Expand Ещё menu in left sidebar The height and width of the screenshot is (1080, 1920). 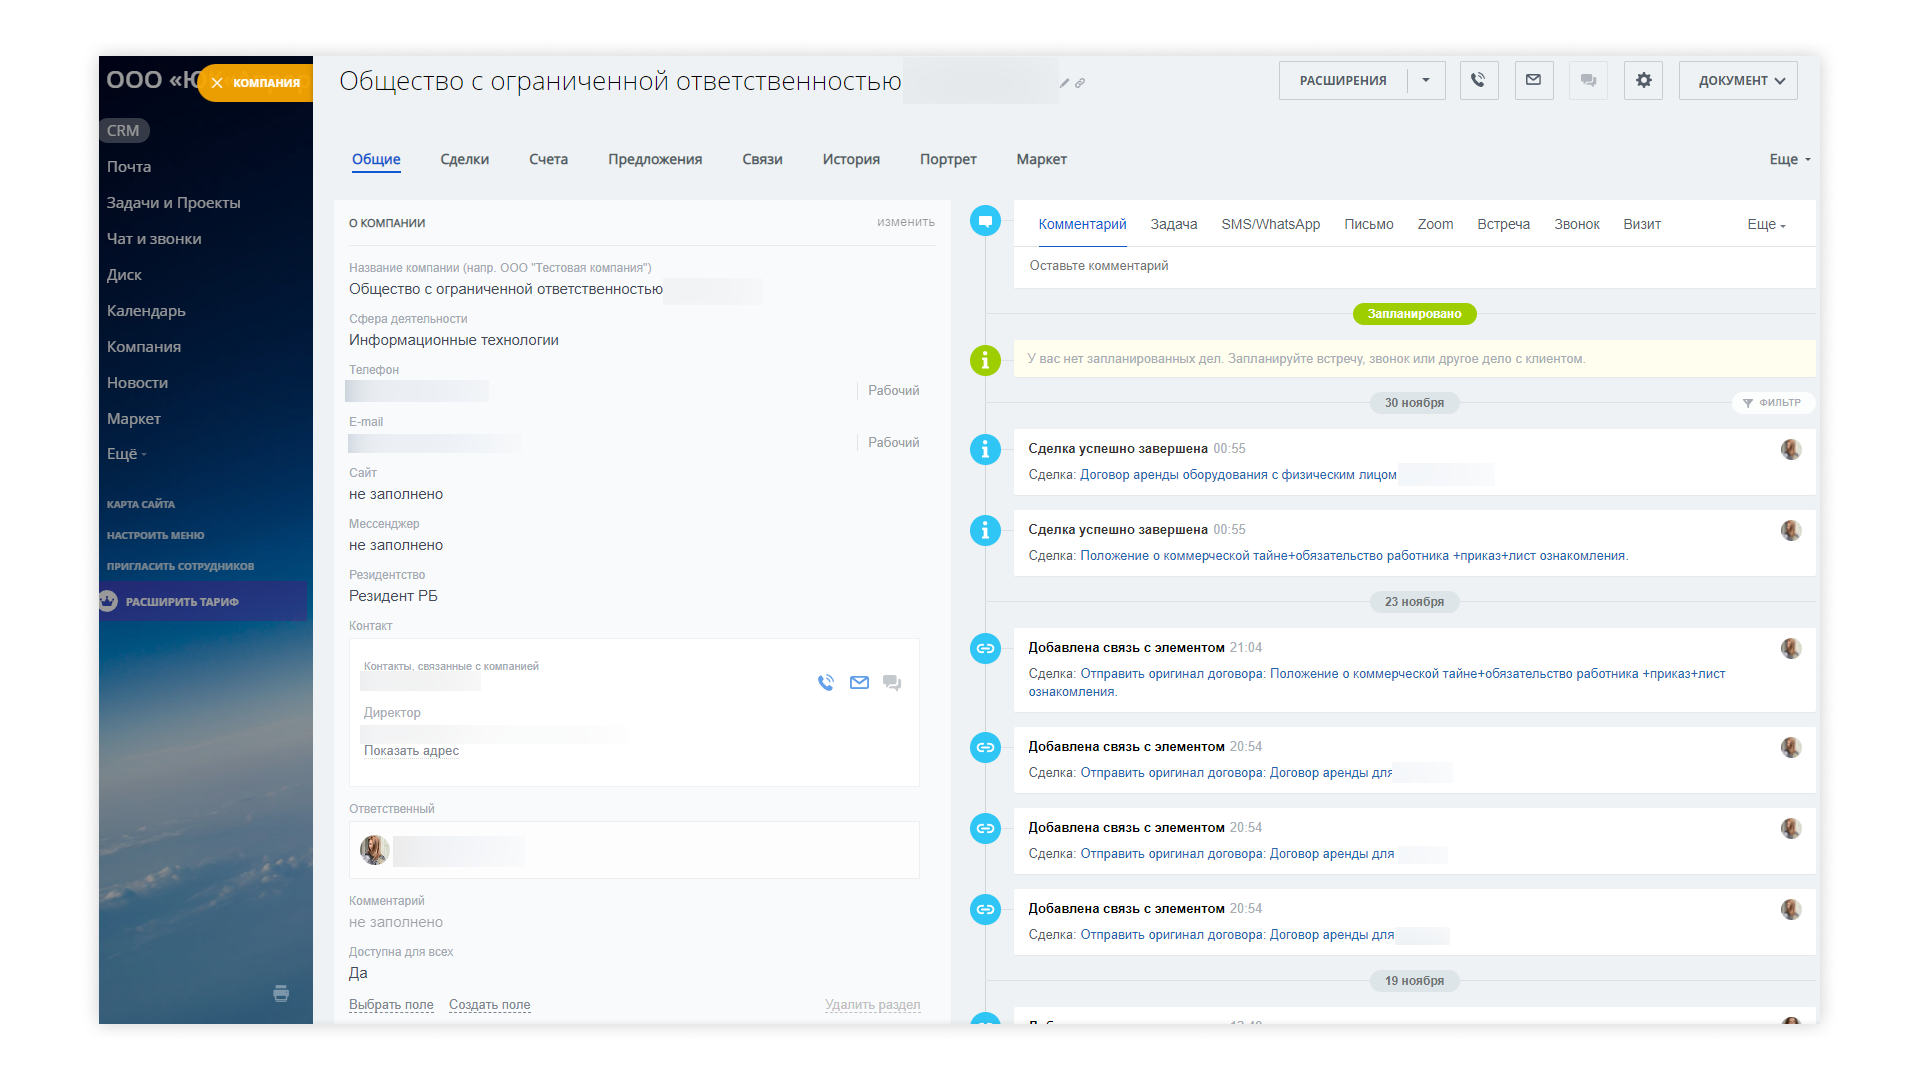126,454
